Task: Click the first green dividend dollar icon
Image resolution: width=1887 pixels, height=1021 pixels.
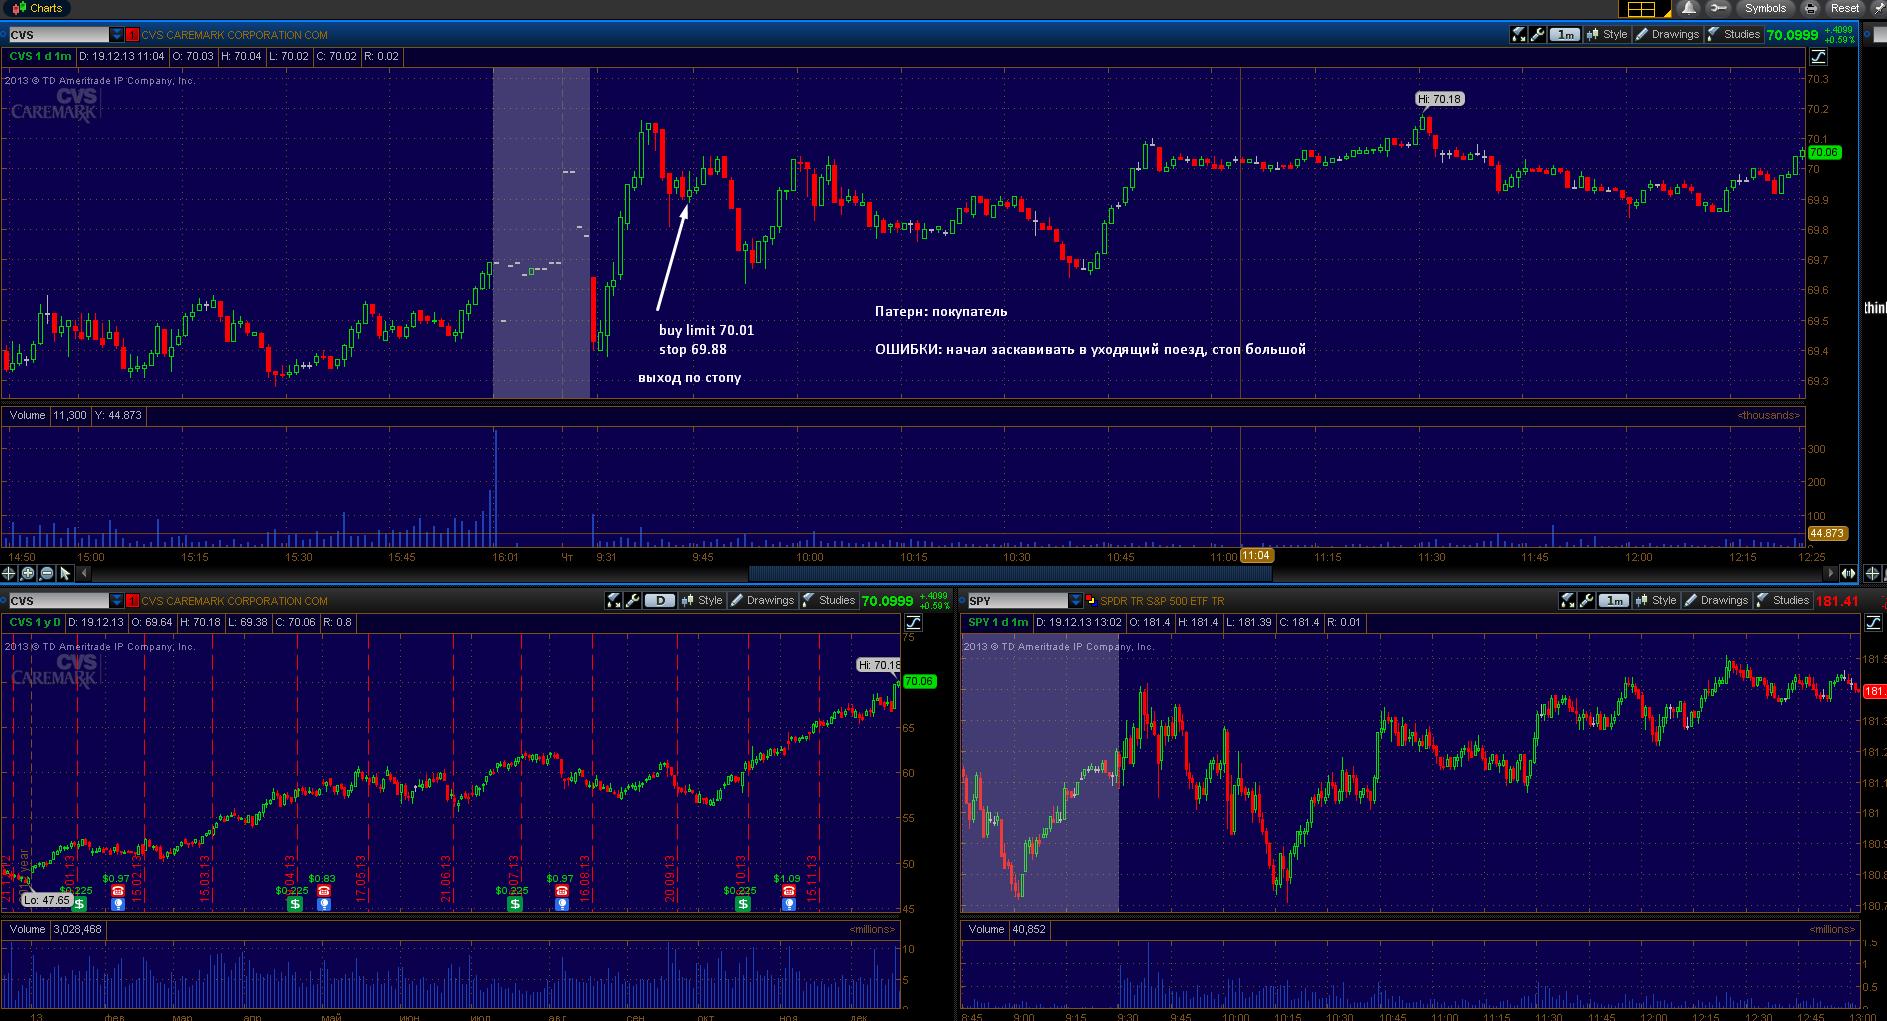Action: click(x=79, y=904)
